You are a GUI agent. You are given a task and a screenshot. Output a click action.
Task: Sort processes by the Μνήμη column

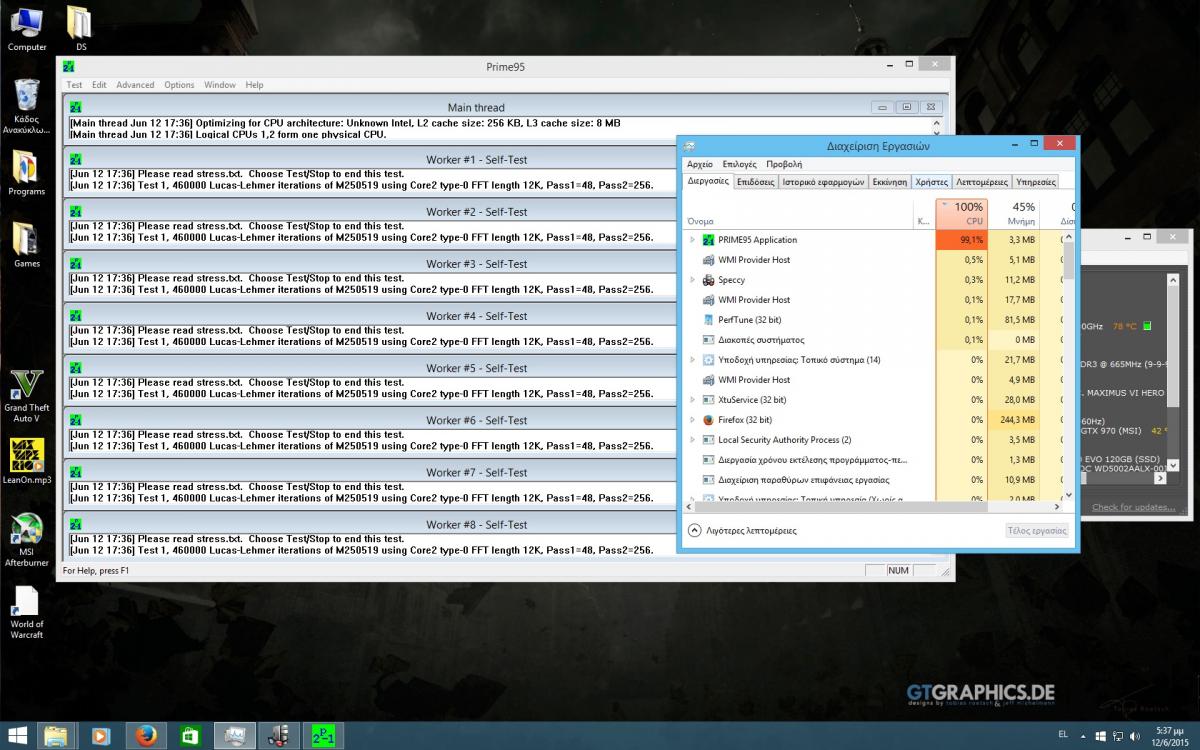(1014, 214)
